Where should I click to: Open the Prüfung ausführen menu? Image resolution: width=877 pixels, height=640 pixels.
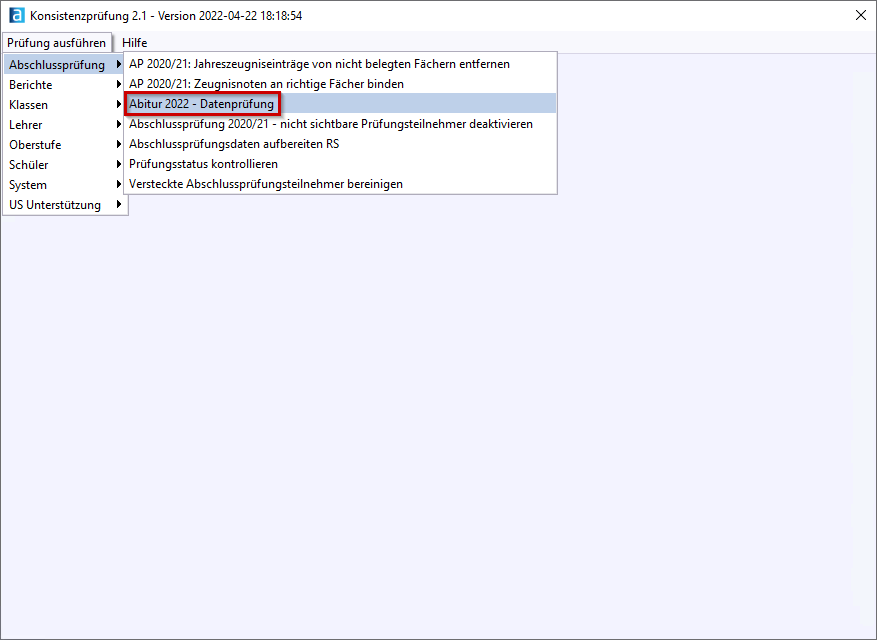click(x=56, y=43)
